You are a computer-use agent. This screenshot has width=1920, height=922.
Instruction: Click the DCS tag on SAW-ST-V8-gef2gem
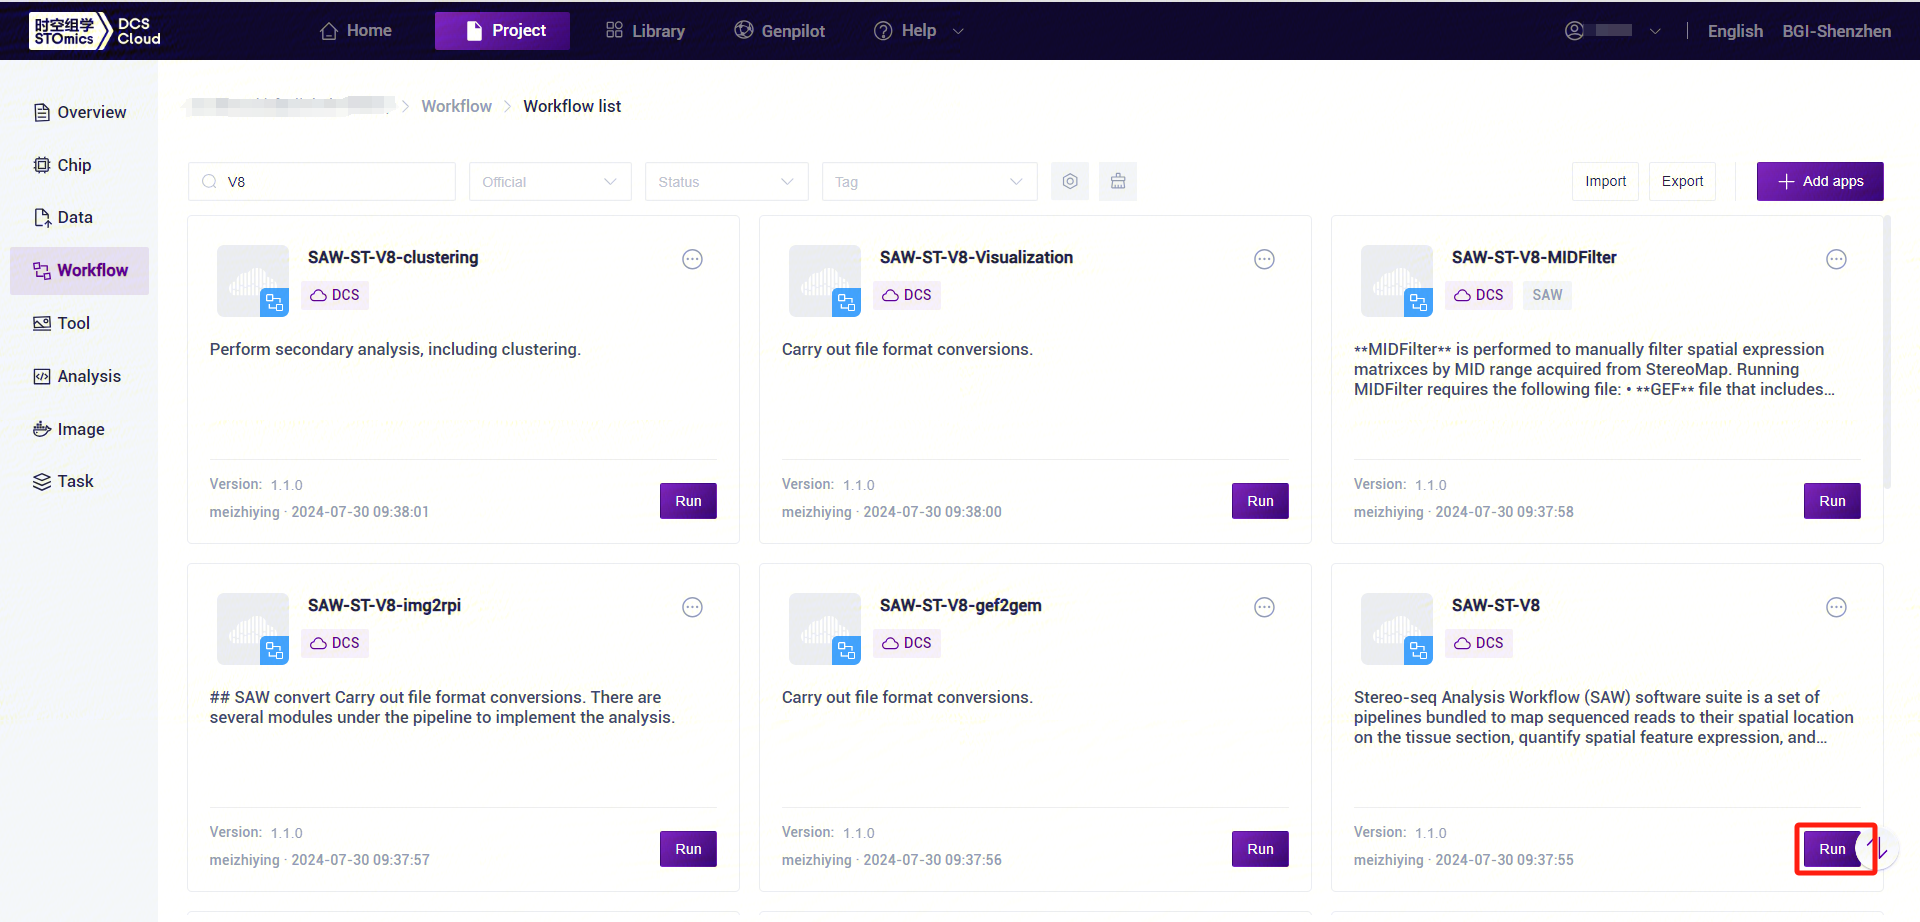[907, 643]
